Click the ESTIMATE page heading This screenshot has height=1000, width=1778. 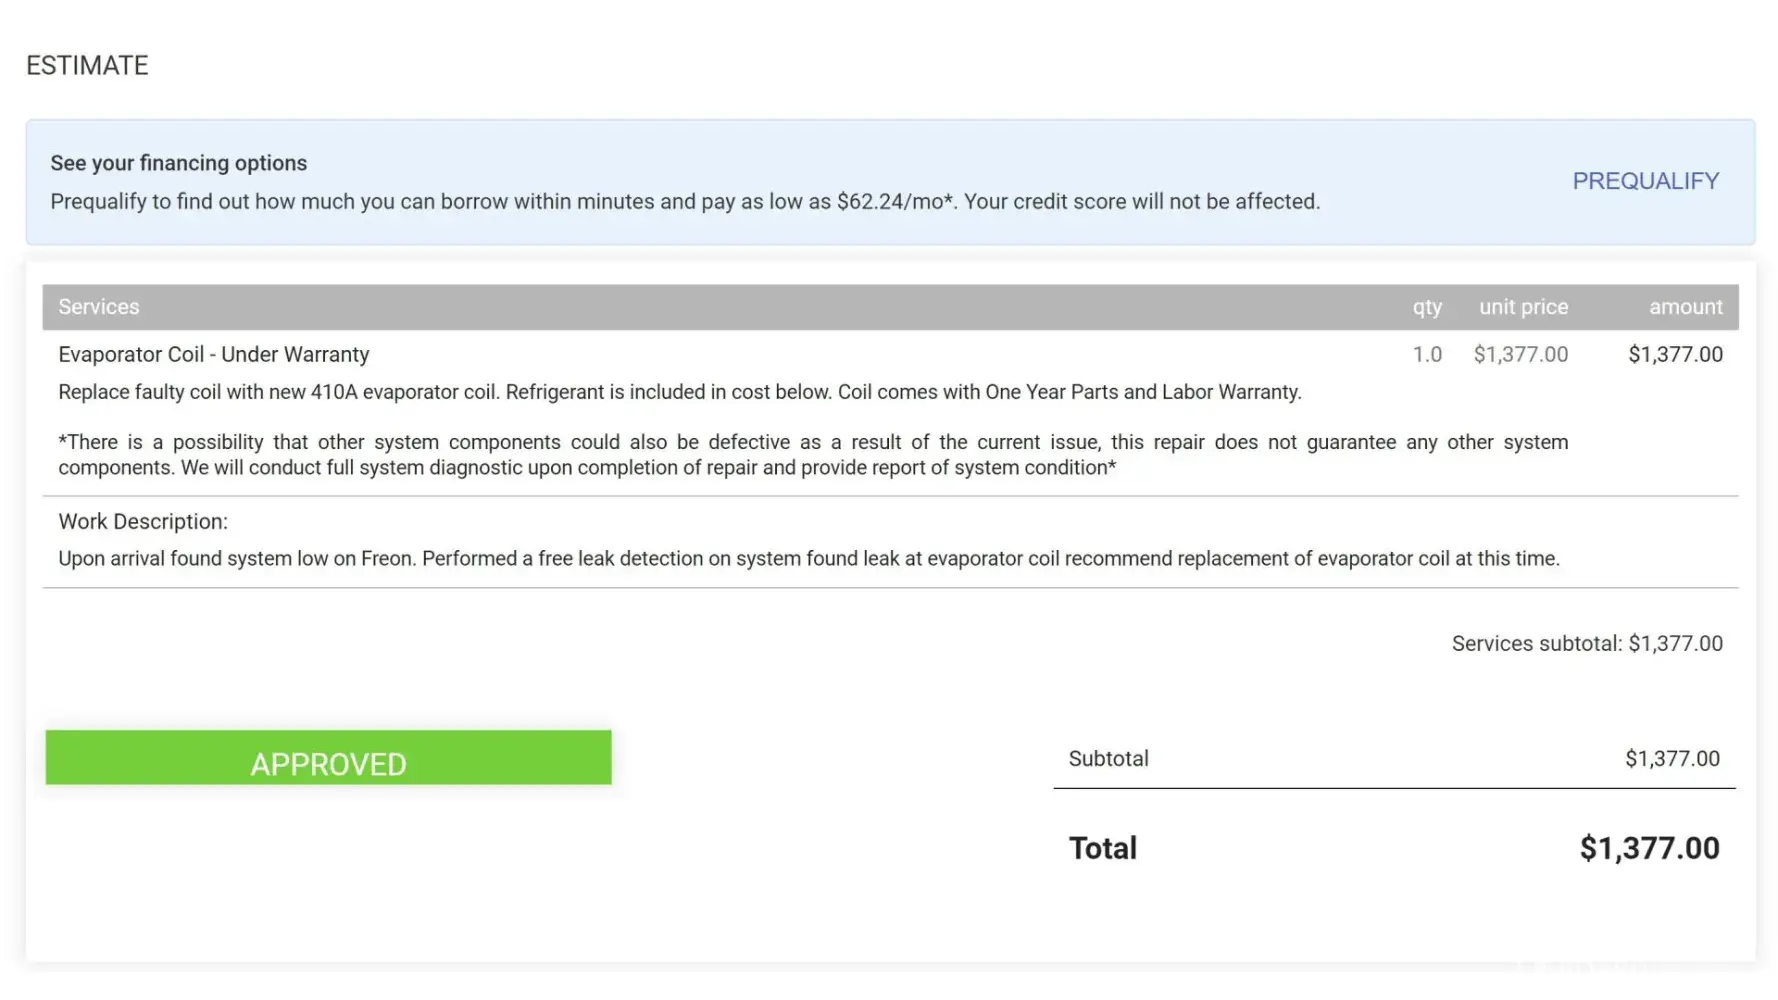87,66
